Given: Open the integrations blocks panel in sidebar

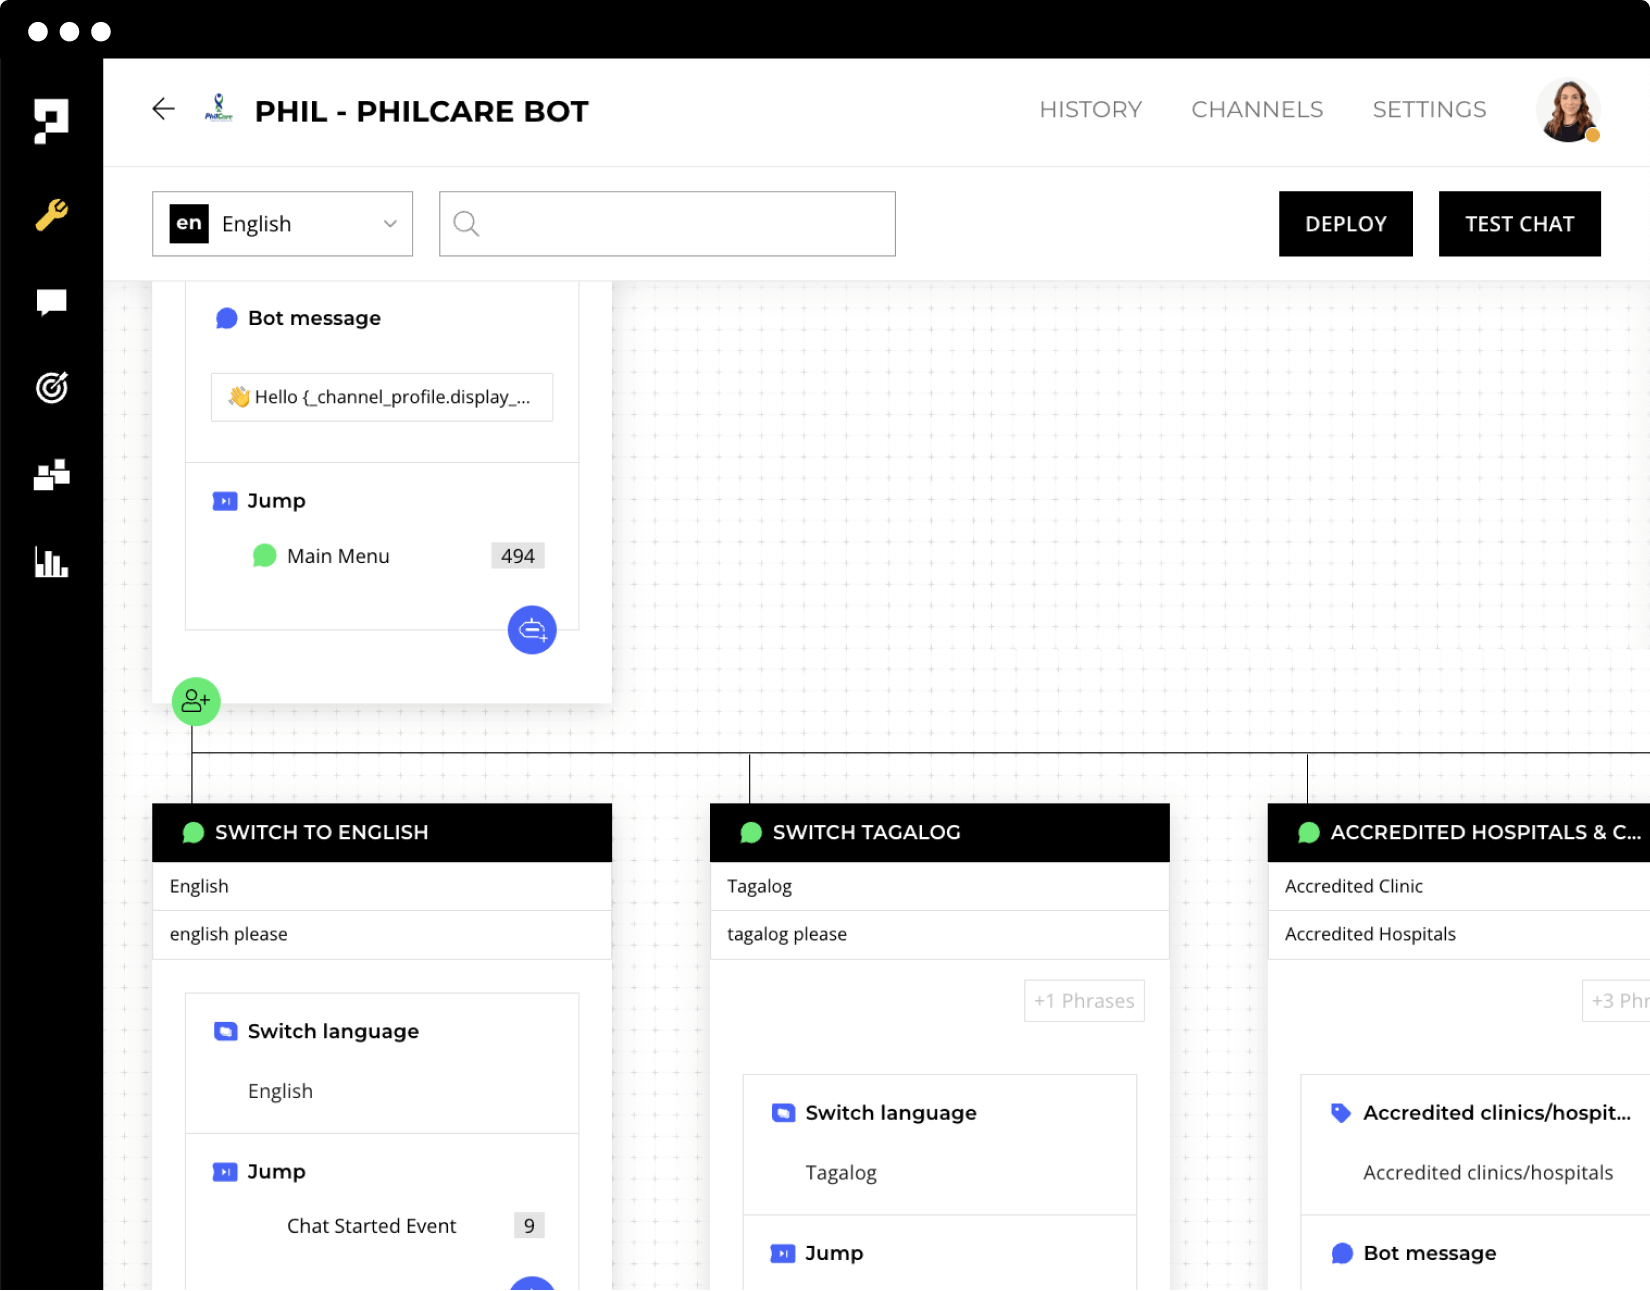Looking at the screenshot, I should [51, 475].
